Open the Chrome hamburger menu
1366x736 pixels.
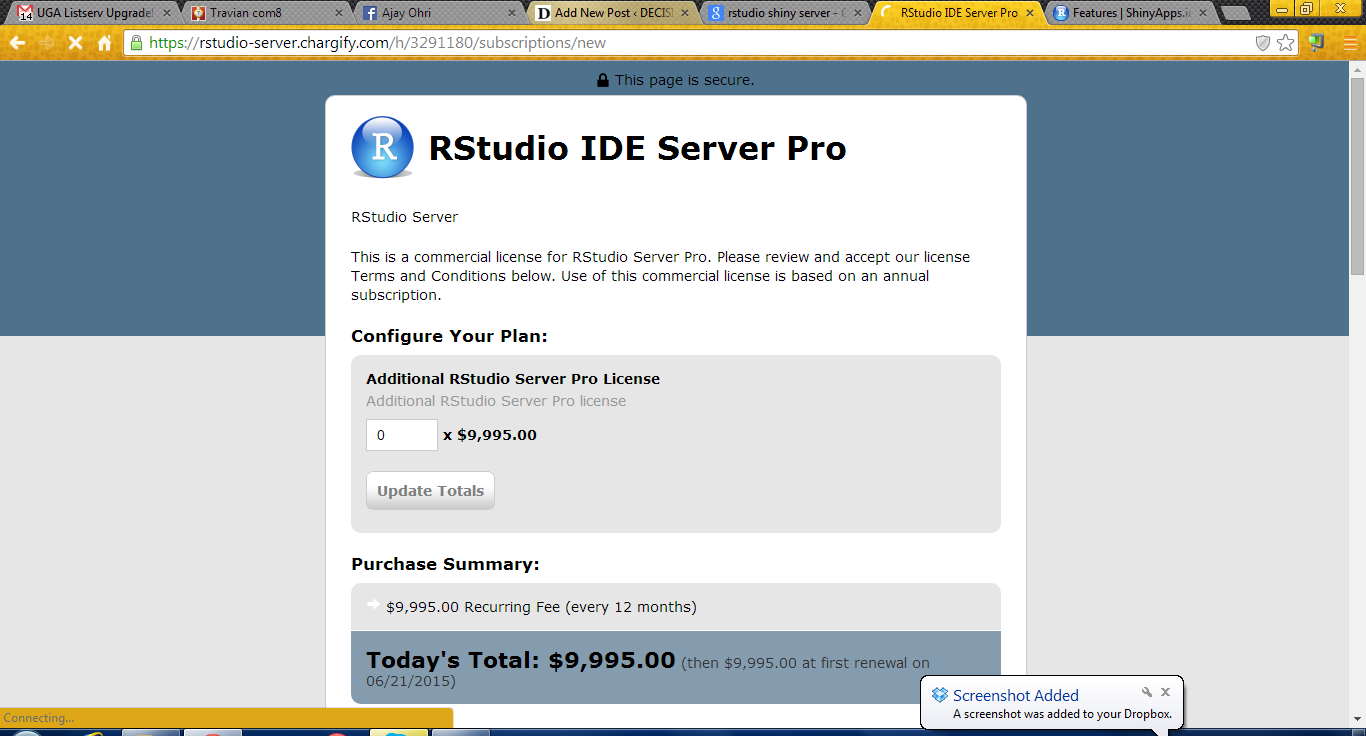(x=1350, y=43)
